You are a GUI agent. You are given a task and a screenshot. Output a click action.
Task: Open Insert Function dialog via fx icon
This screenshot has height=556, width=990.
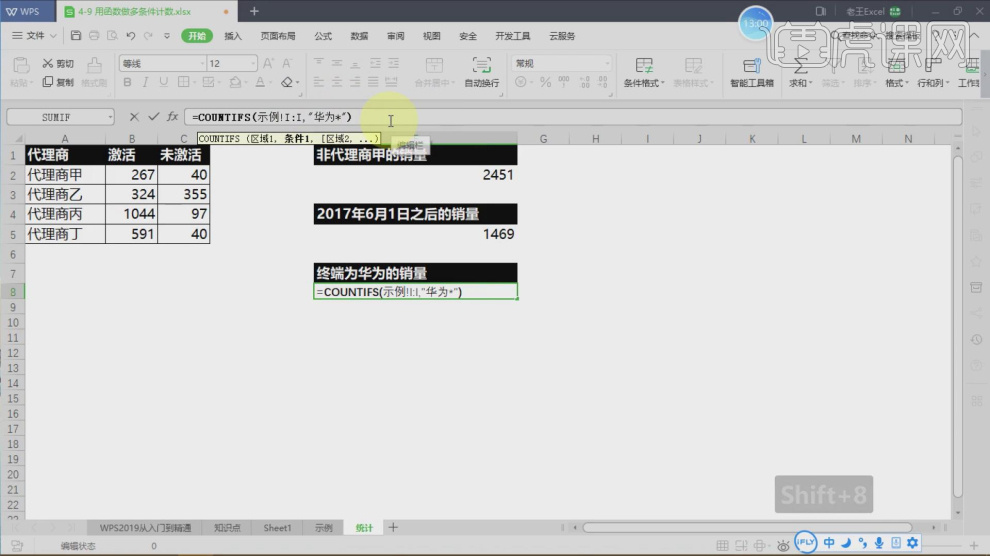(x=172, y=117)
